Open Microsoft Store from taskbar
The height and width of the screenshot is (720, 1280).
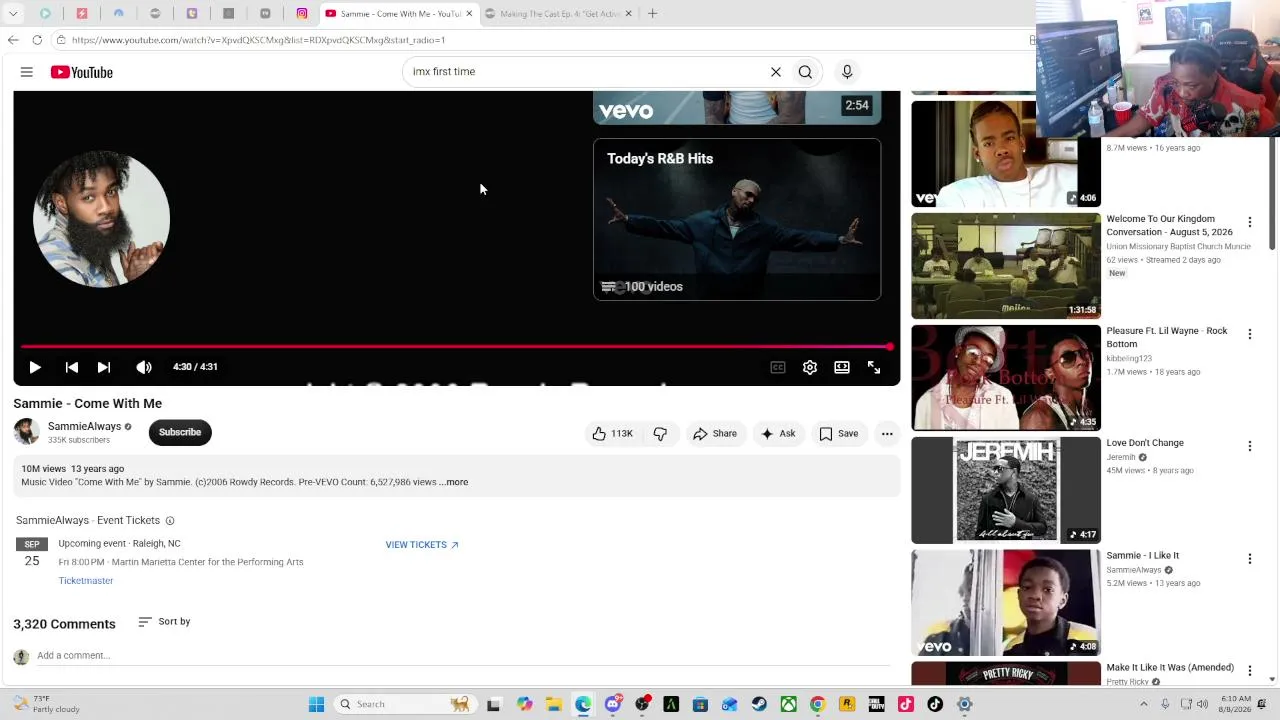pyautogui.click(x=700, y=704)
